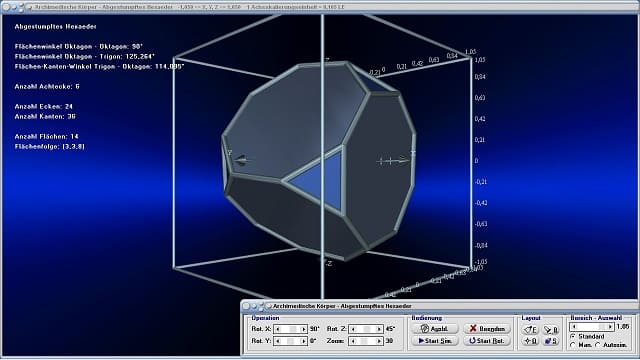The image size is (640, 360).
Task: Decrease Bereich range with left arrow
Action: [x=574, y=327]
